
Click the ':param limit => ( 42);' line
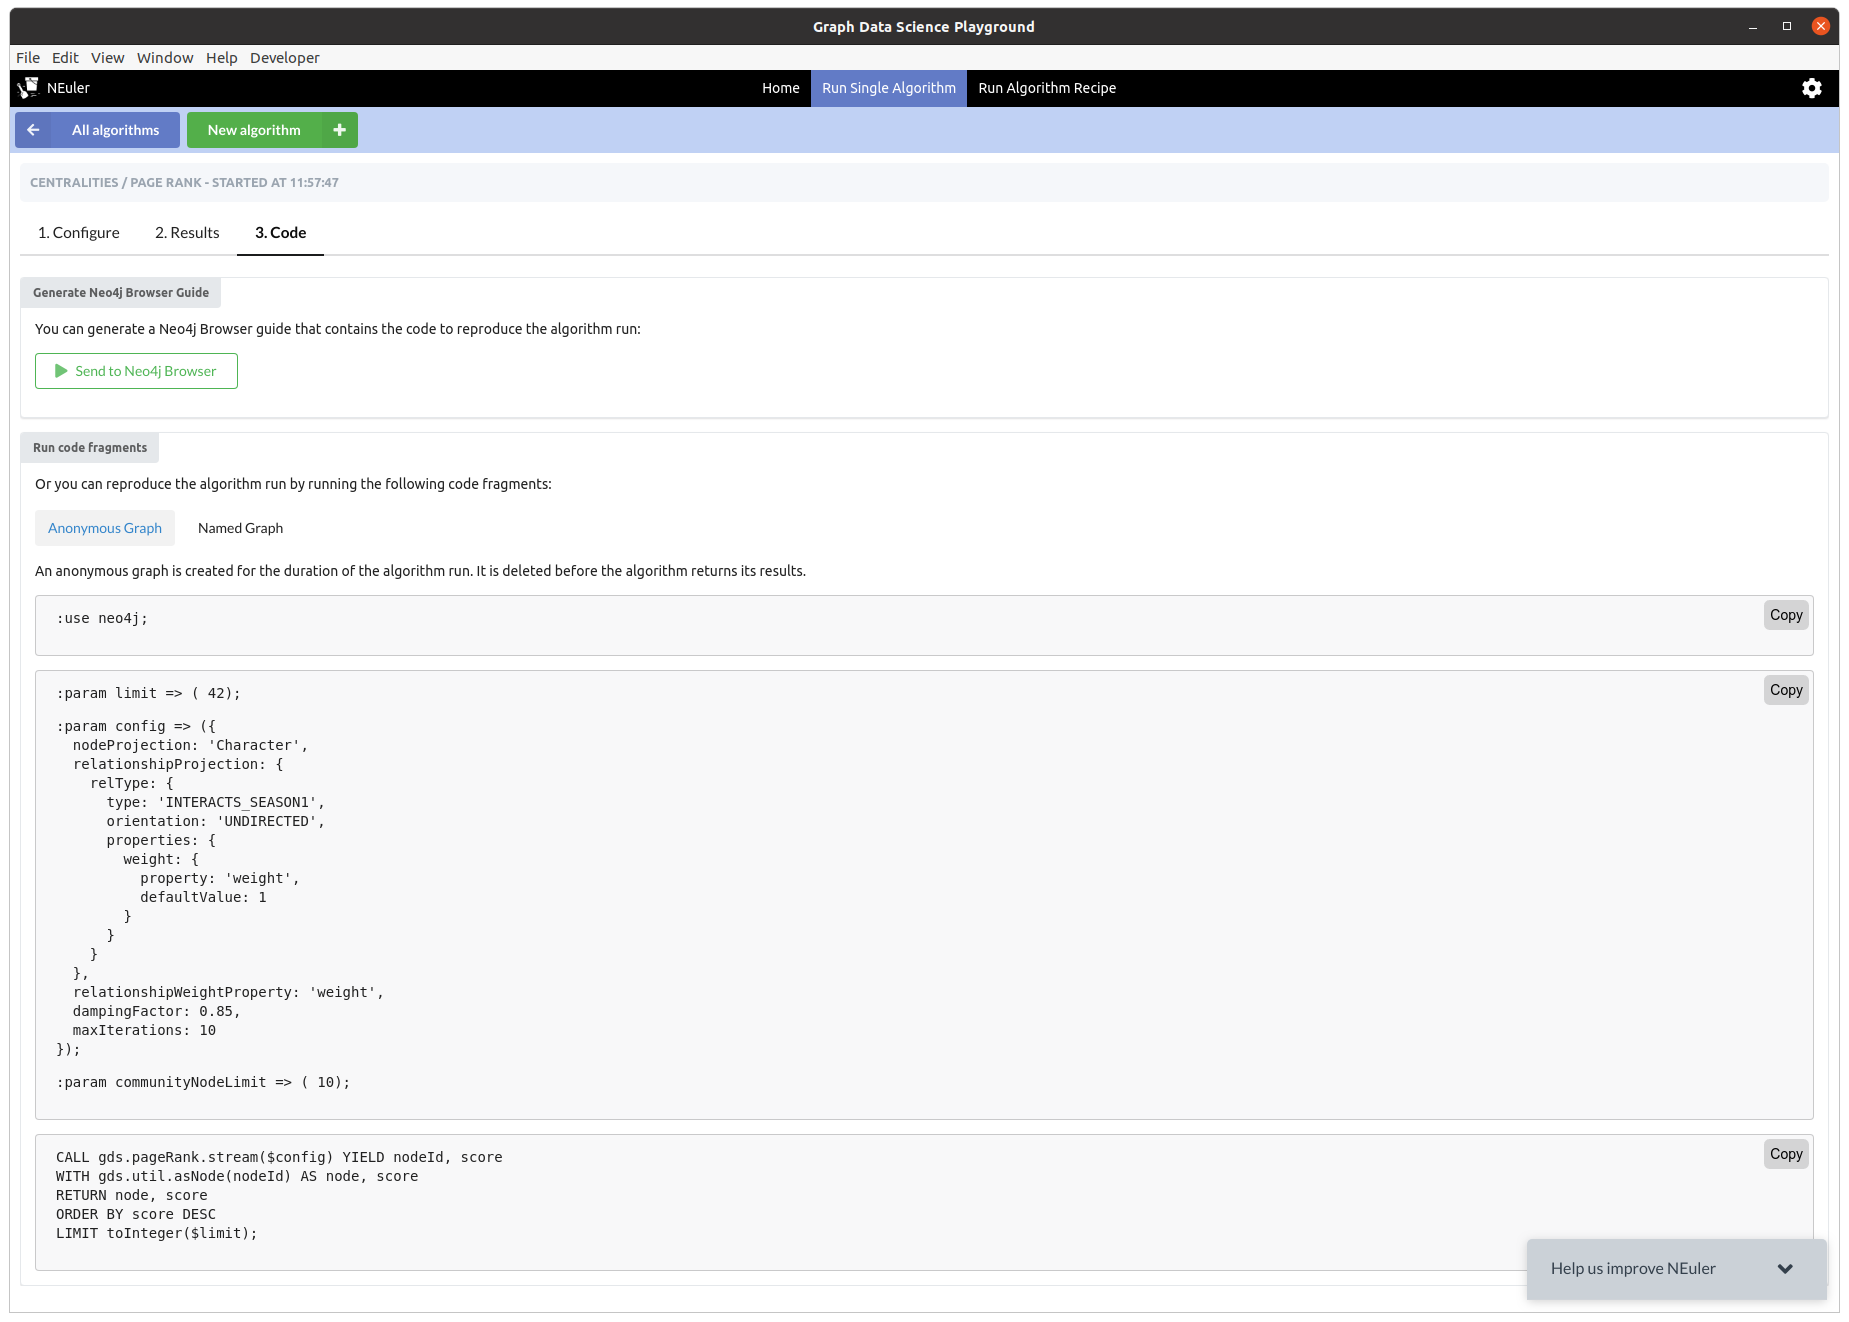[x=148, y=694]
